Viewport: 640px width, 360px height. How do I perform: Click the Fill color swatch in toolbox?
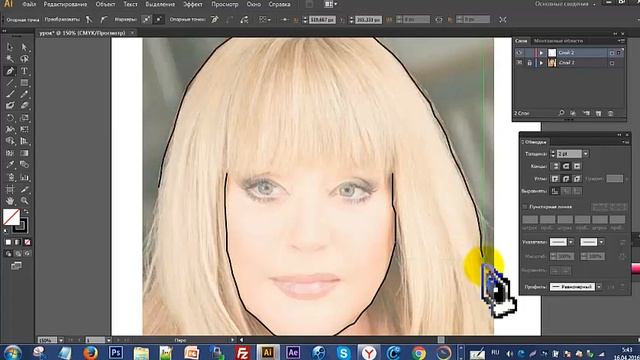11,217
